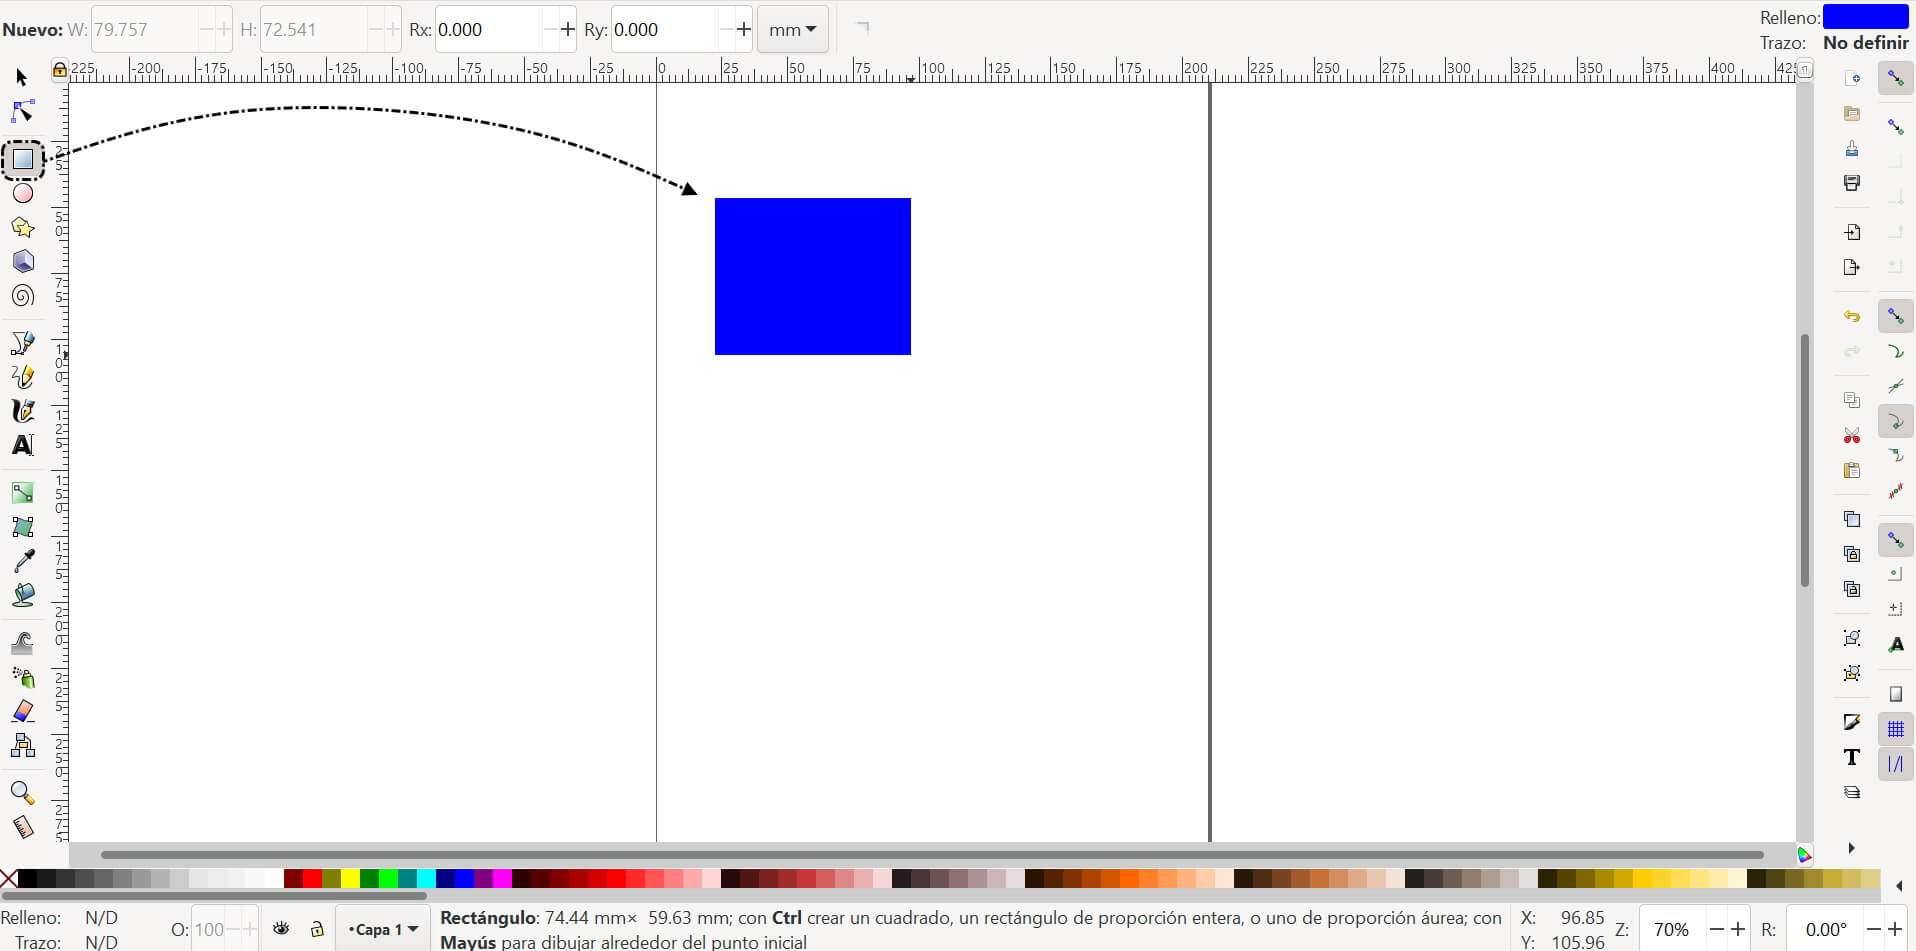Select the Spiral tool

point(22,296)
